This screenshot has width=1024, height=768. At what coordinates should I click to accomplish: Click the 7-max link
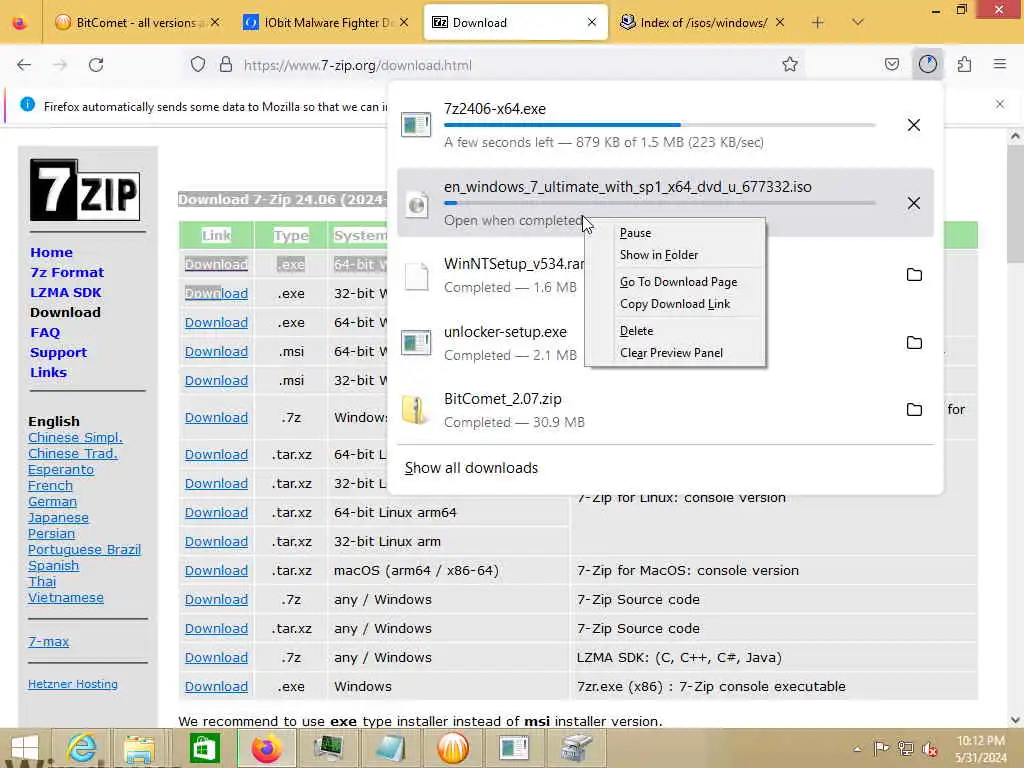[x=48, y=642]
